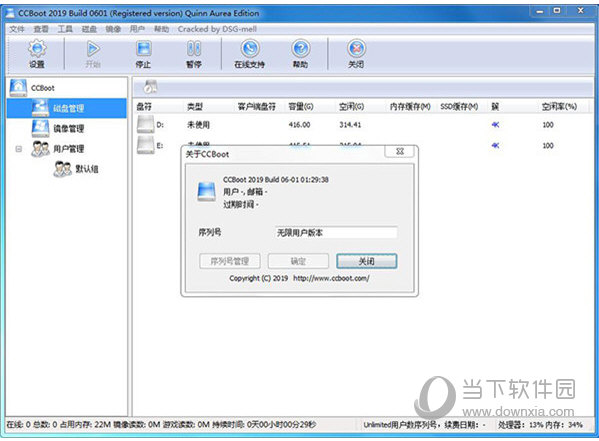Close the 关于CCBoot dialog with X

pyautogui.click(x=400, y=151)
